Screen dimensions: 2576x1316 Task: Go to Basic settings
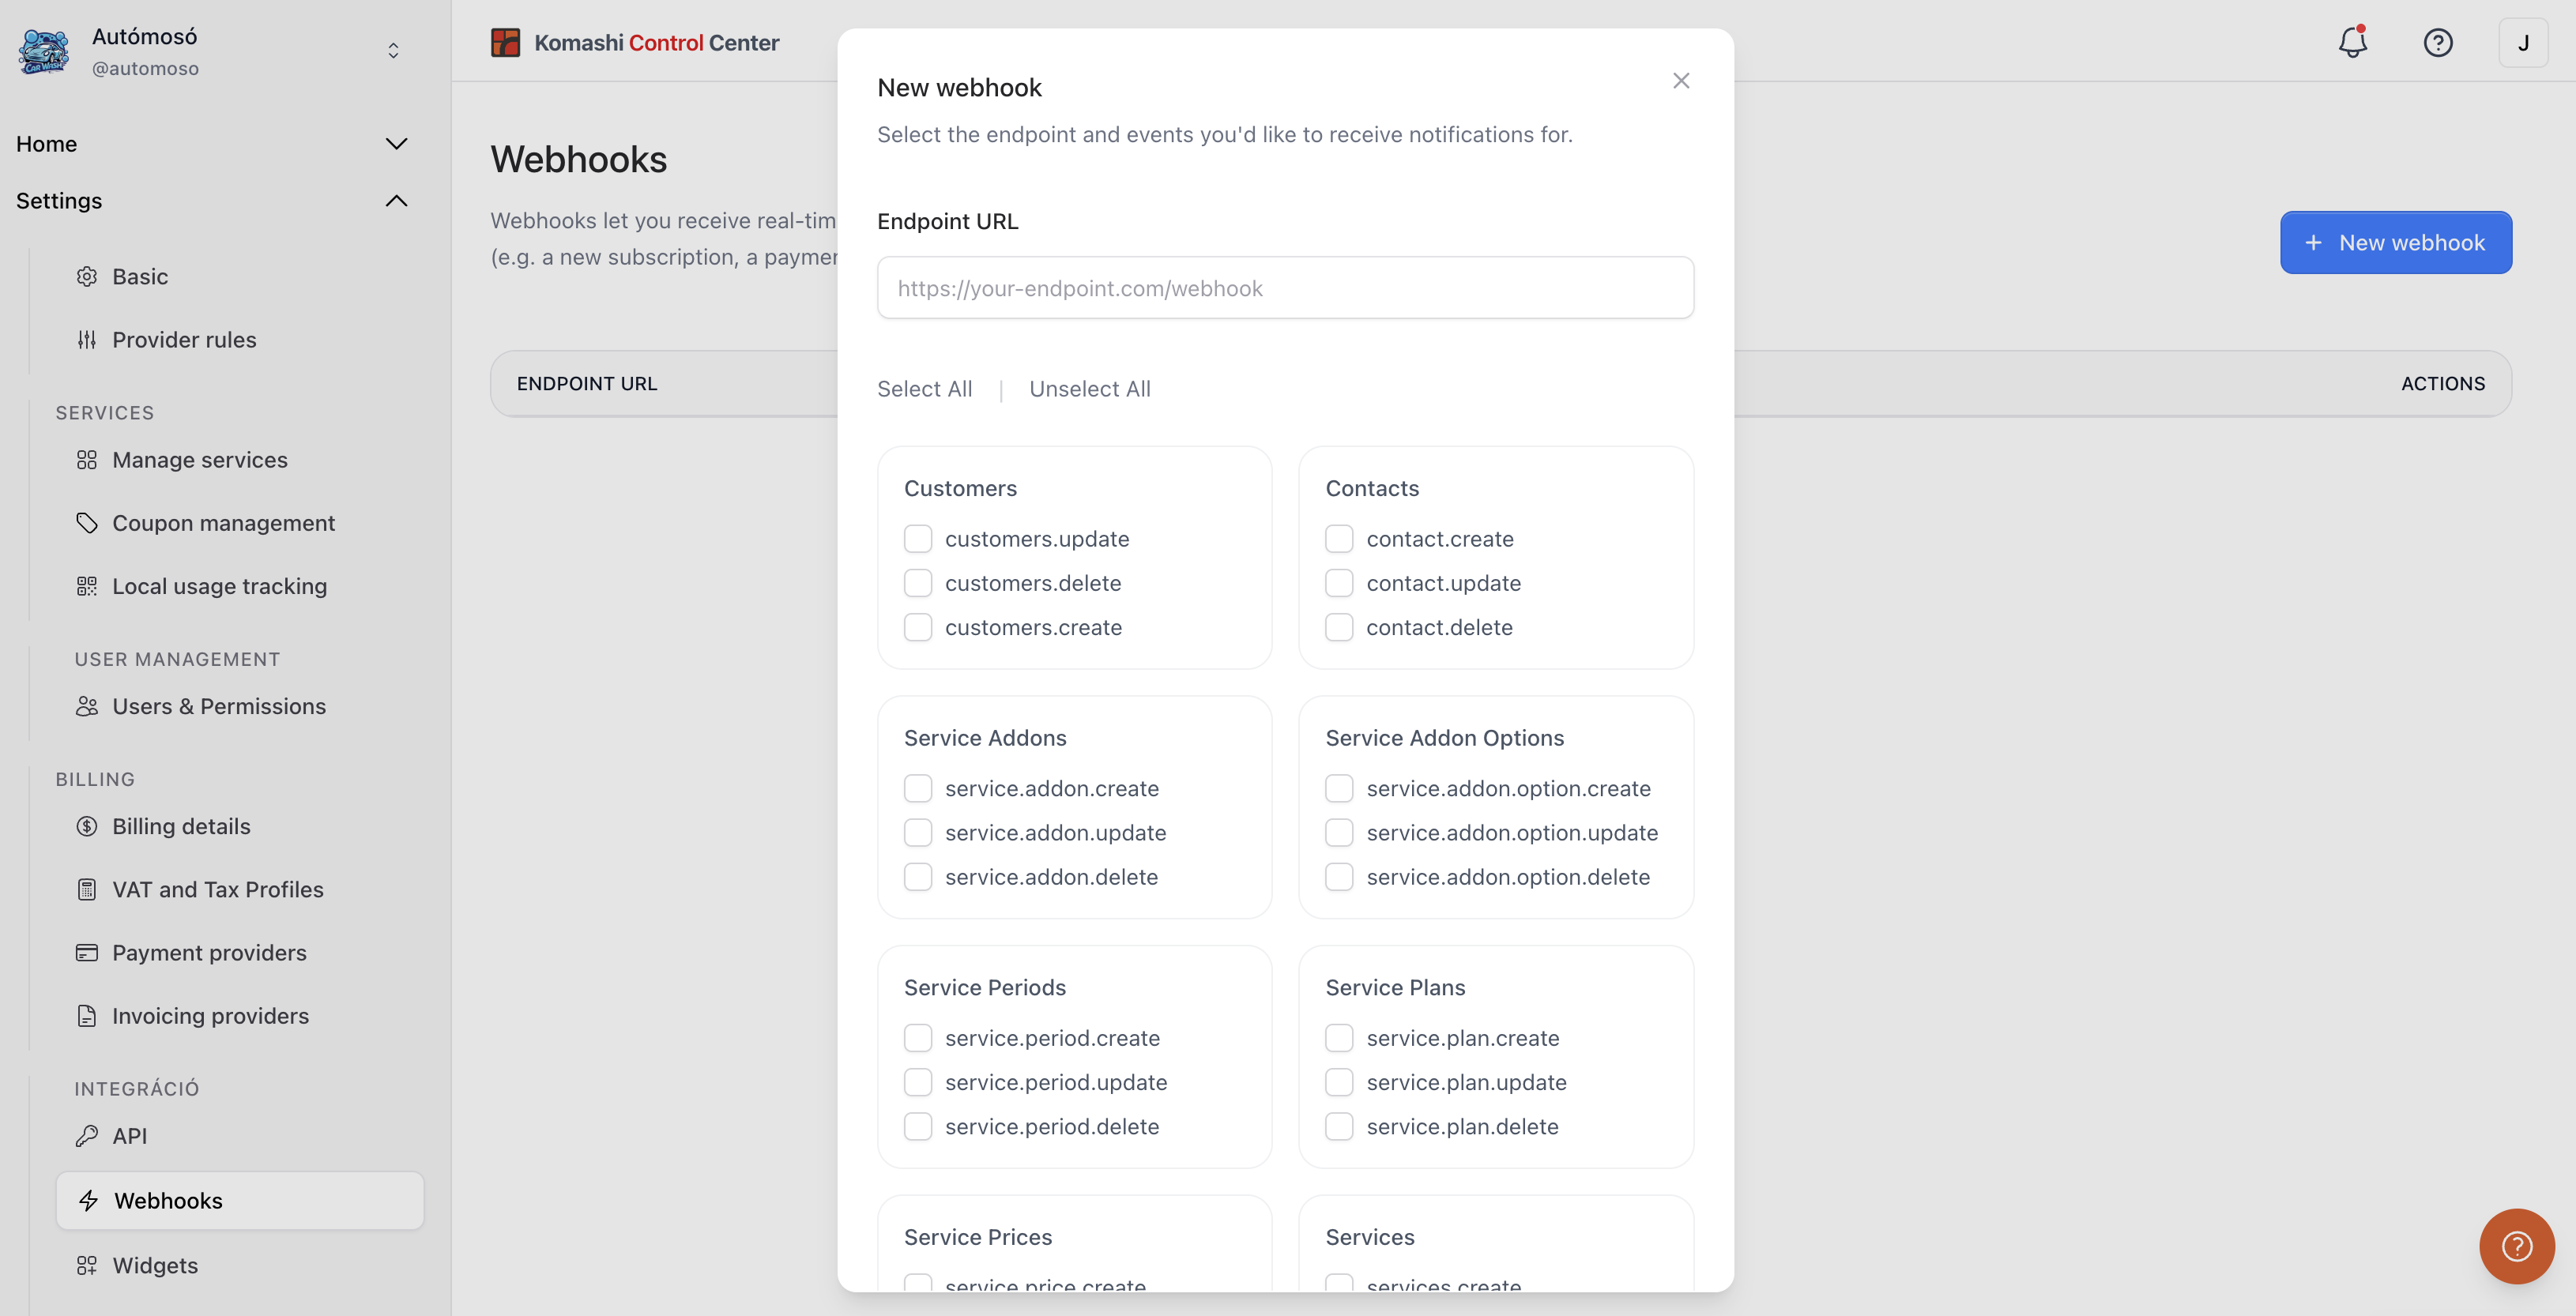140,277
